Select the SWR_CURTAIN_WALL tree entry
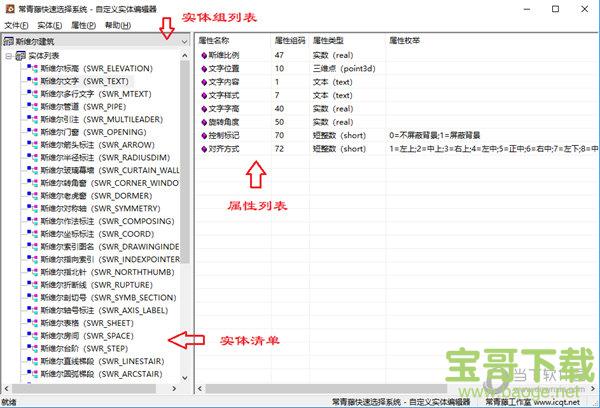This screenshot has width=600, height=408. coord(110,170)
